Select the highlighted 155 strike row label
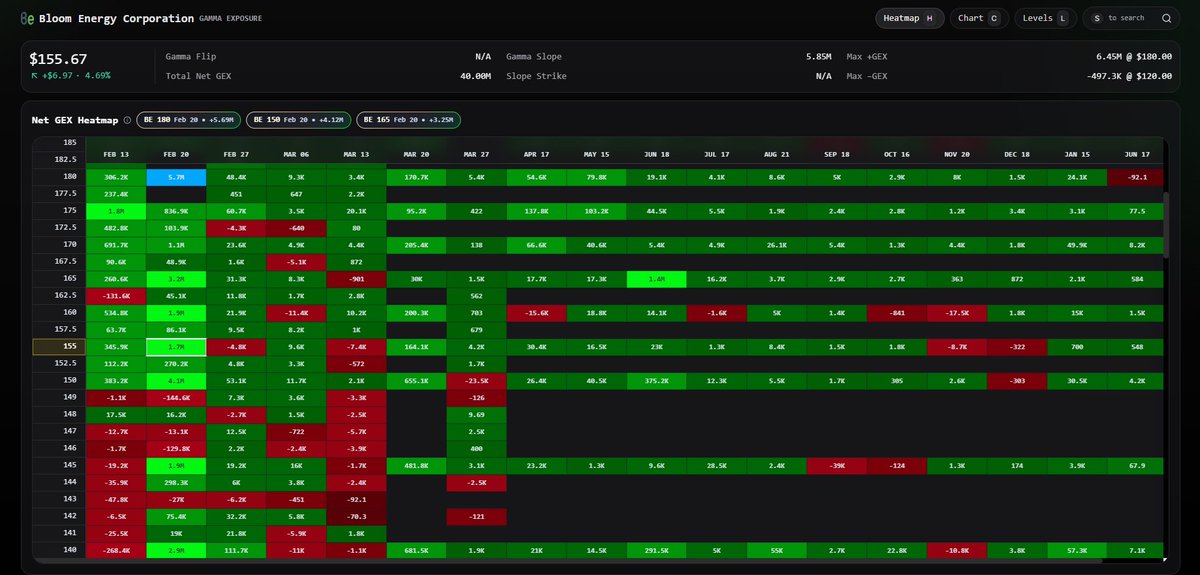This screenshot has height=575, width=1200. click(x=59, y=346)
